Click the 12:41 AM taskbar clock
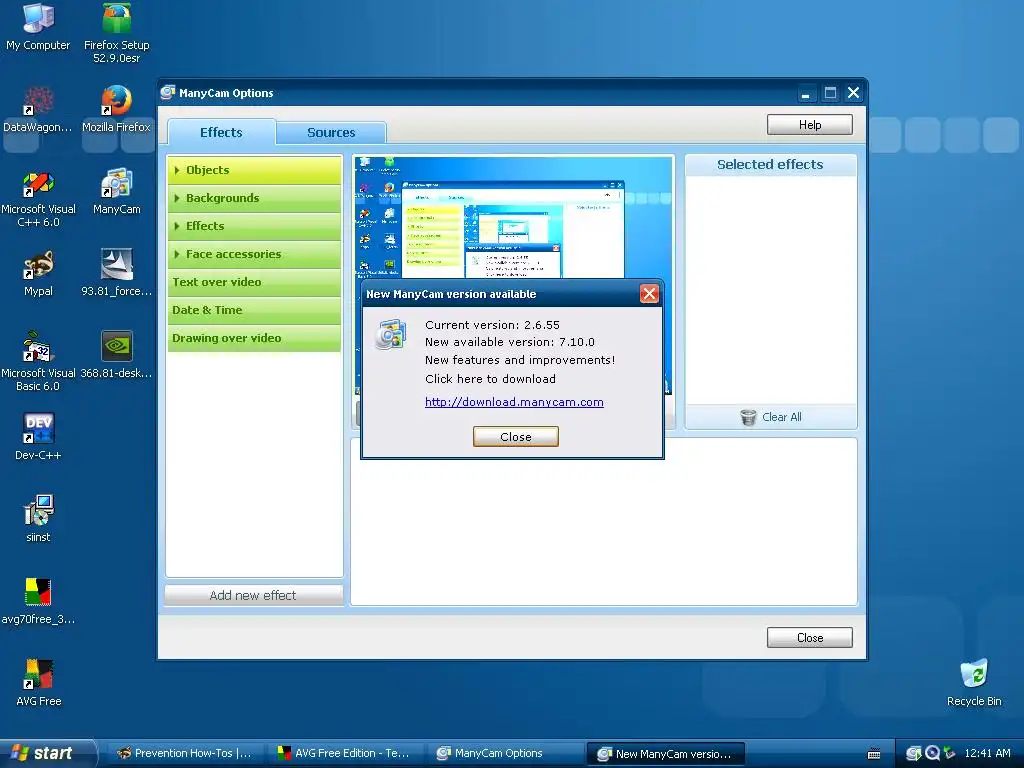This screenshot has height=768, width=1024. [x=987, y=753]
